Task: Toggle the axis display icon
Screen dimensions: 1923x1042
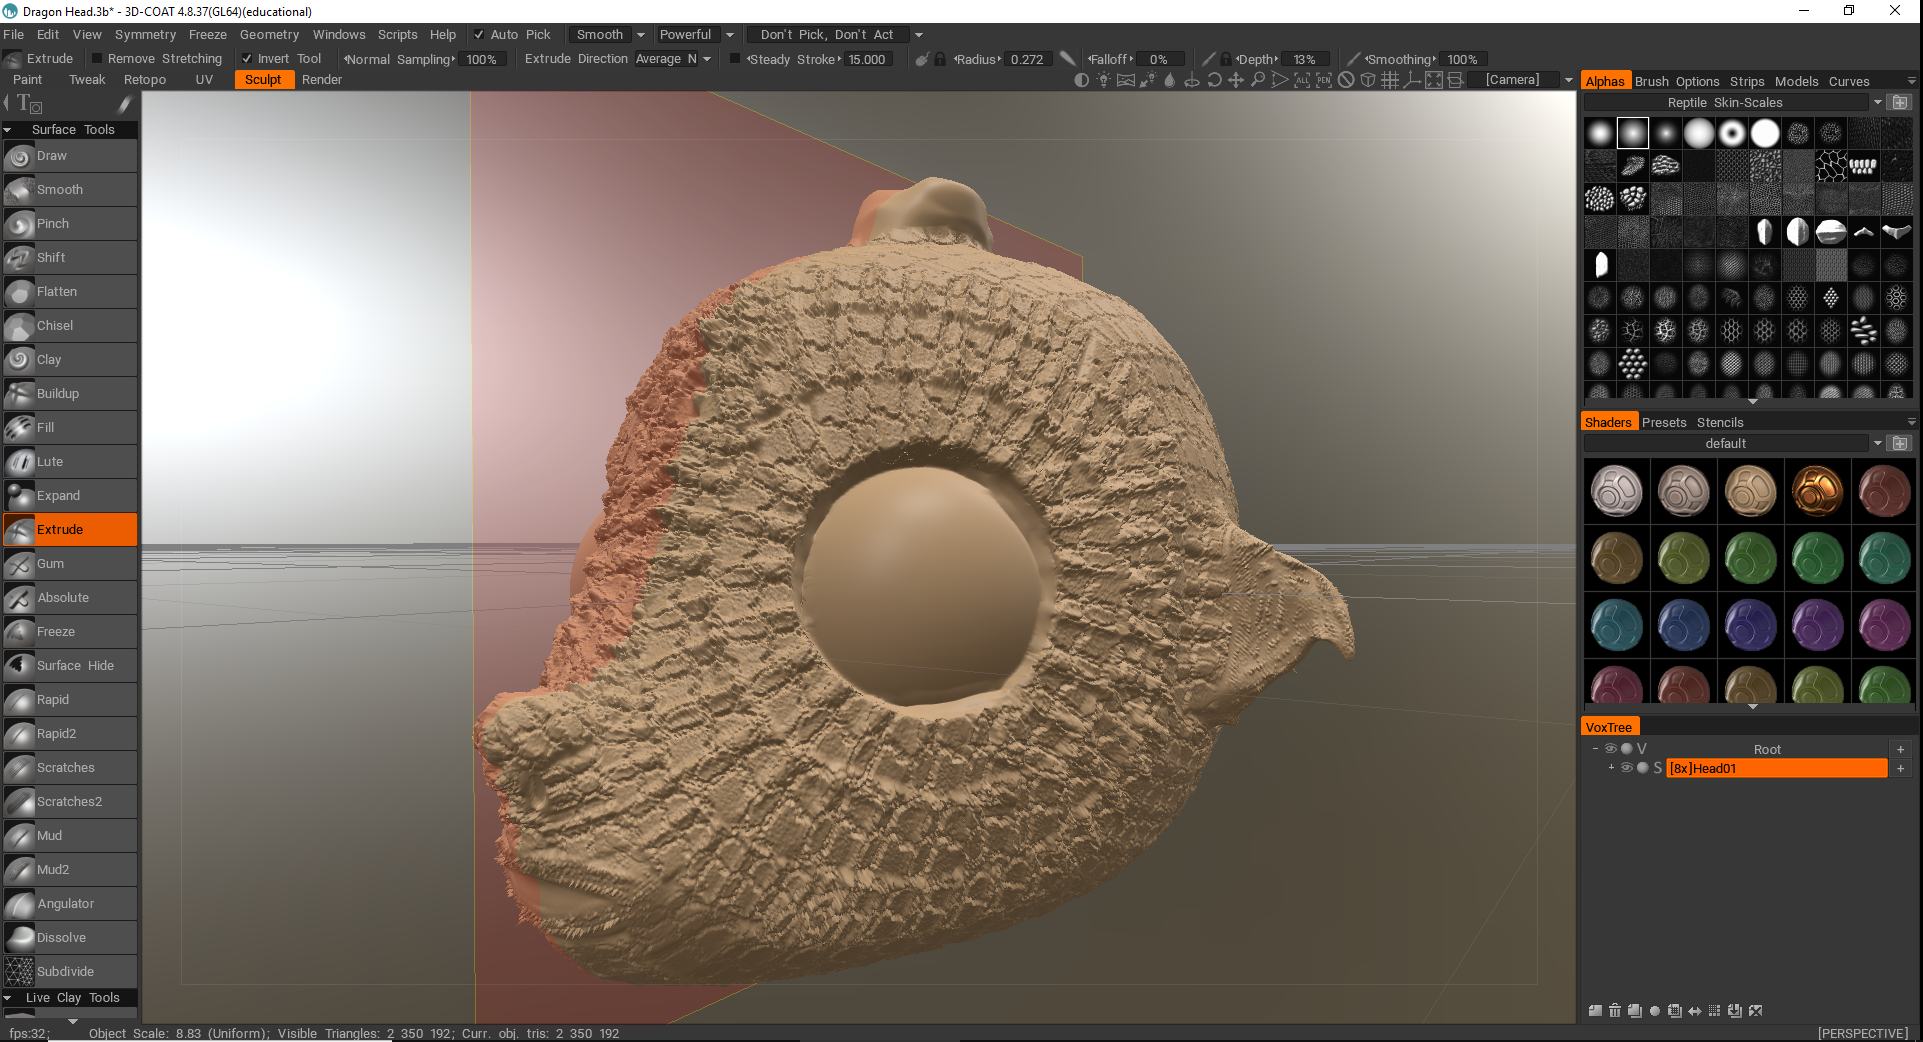Action: [1412, 80]
